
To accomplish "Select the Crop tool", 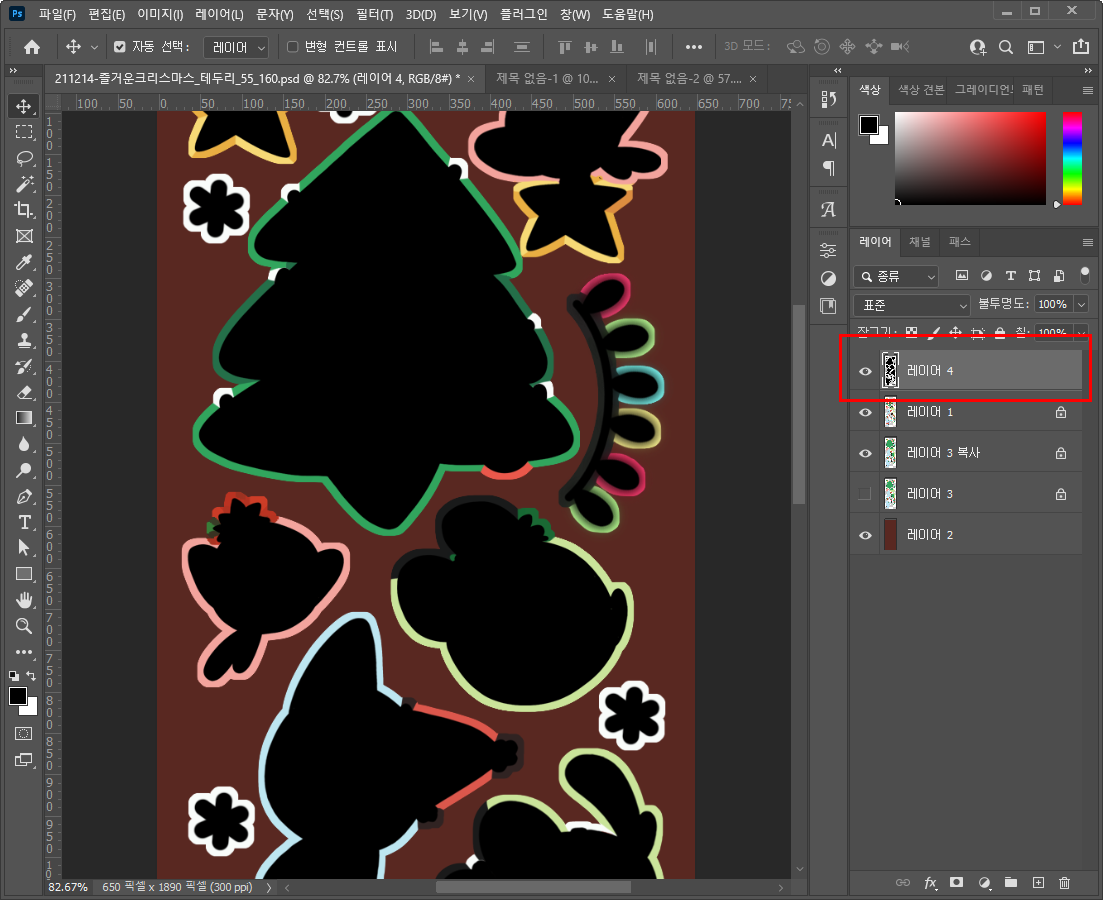I will click(x=24, y=210).
